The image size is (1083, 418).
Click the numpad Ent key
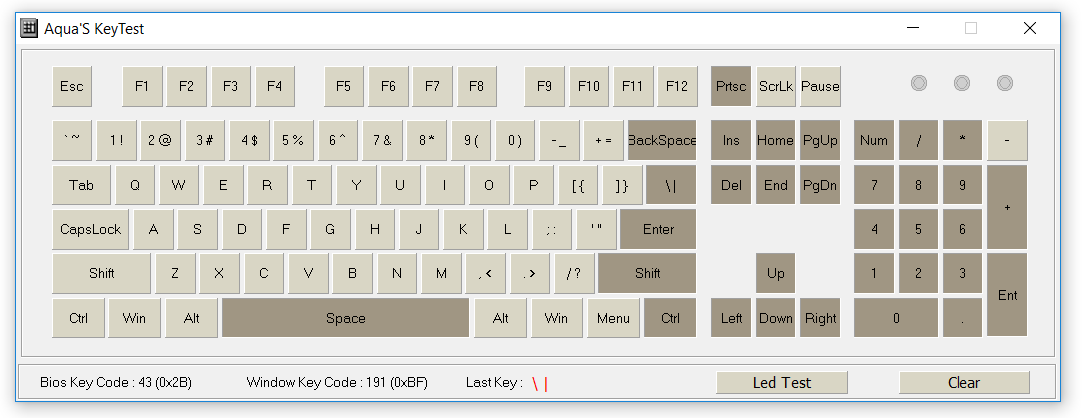1007,295
